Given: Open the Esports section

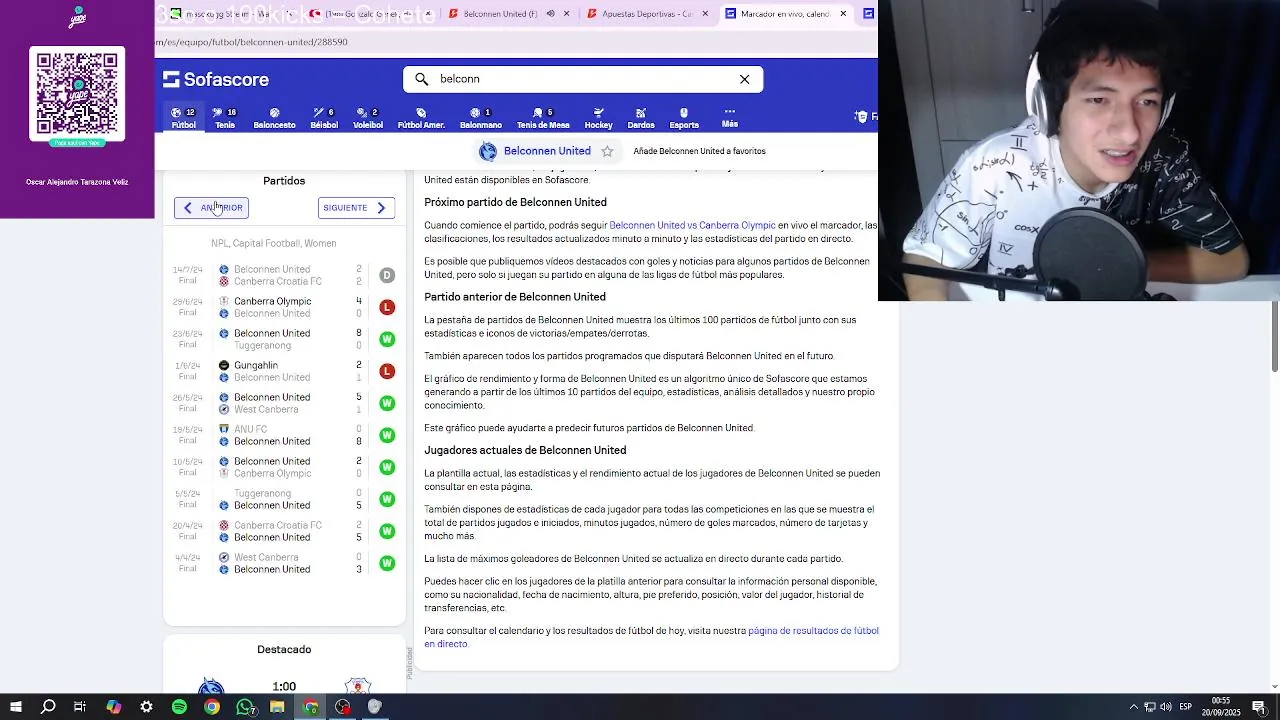Looking at the screenshot, I should pos(684,118).
